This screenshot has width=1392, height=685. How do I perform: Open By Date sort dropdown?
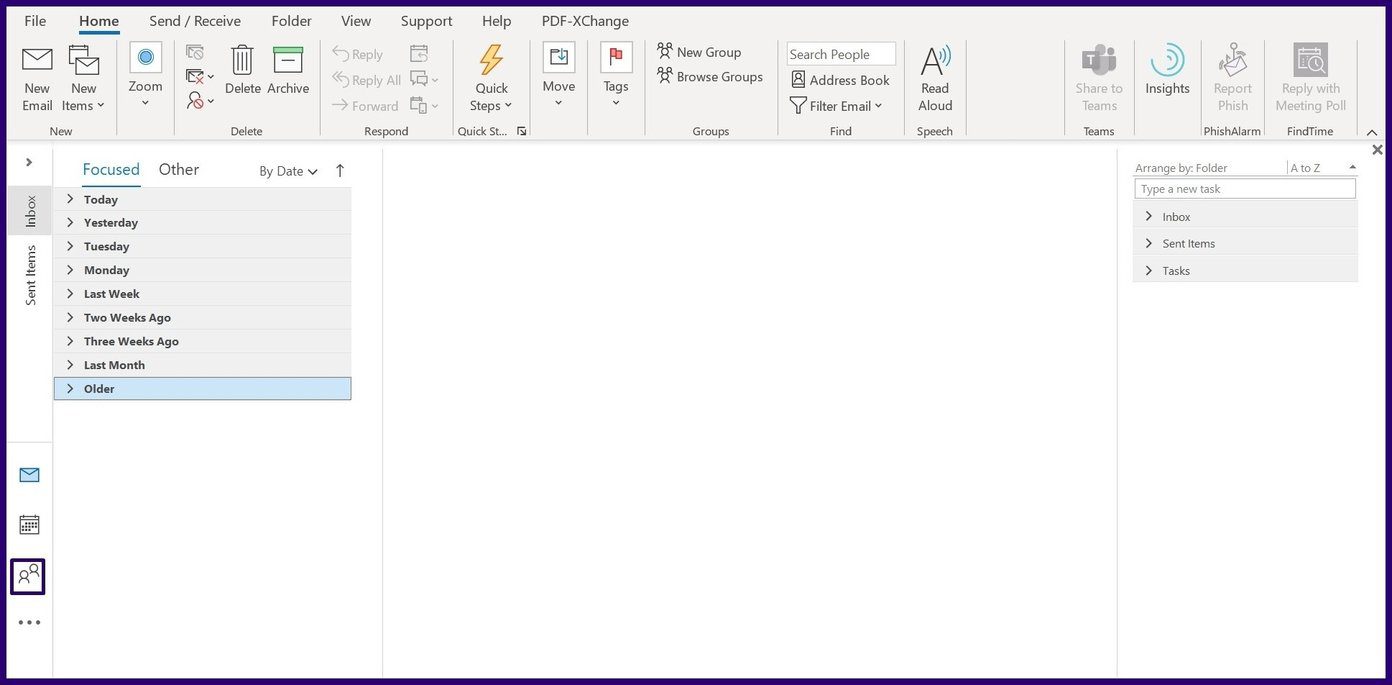[288, 171]
